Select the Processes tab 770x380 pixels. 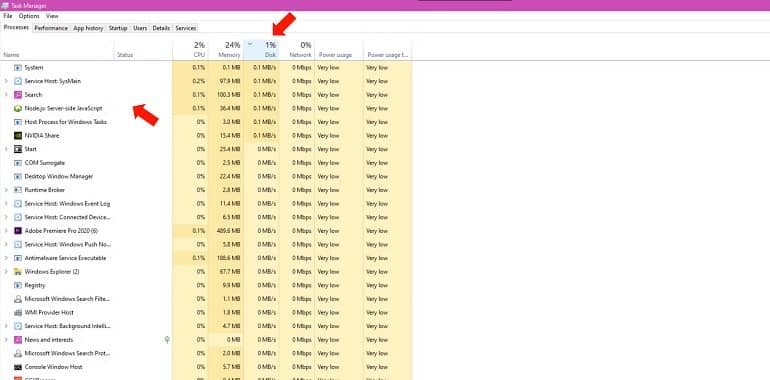click(16, 28)
